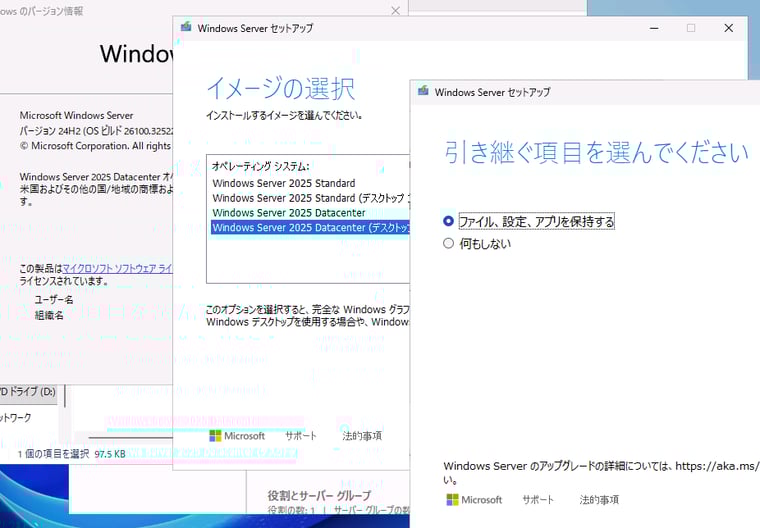Choose Windows Server 2025 Datacenter image

(x=310, y=213)
